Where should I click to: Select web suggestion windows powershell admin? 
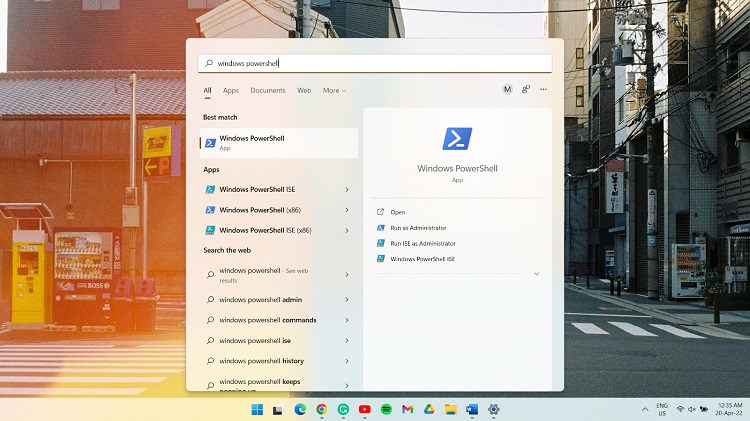tap(260, 300)
